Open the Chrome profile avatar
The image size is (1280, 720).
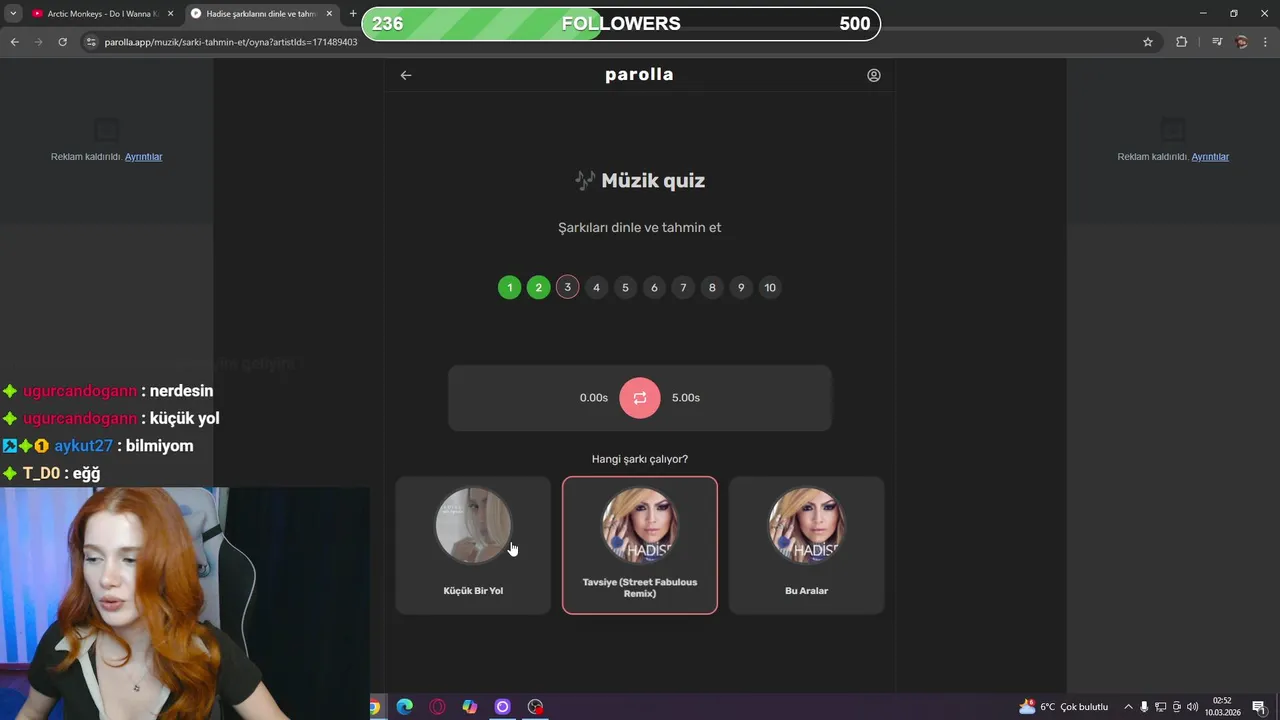tap(1242, 42)
